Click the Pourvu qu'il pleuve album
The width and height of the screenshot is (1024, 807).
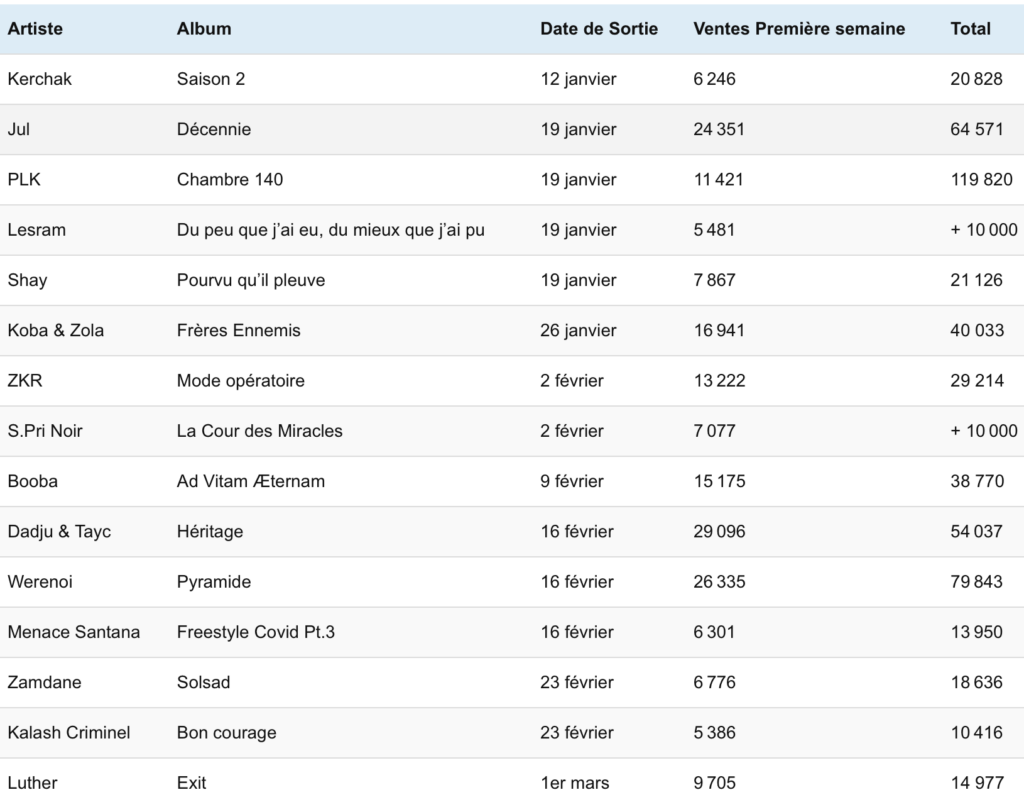coord(251,280)
